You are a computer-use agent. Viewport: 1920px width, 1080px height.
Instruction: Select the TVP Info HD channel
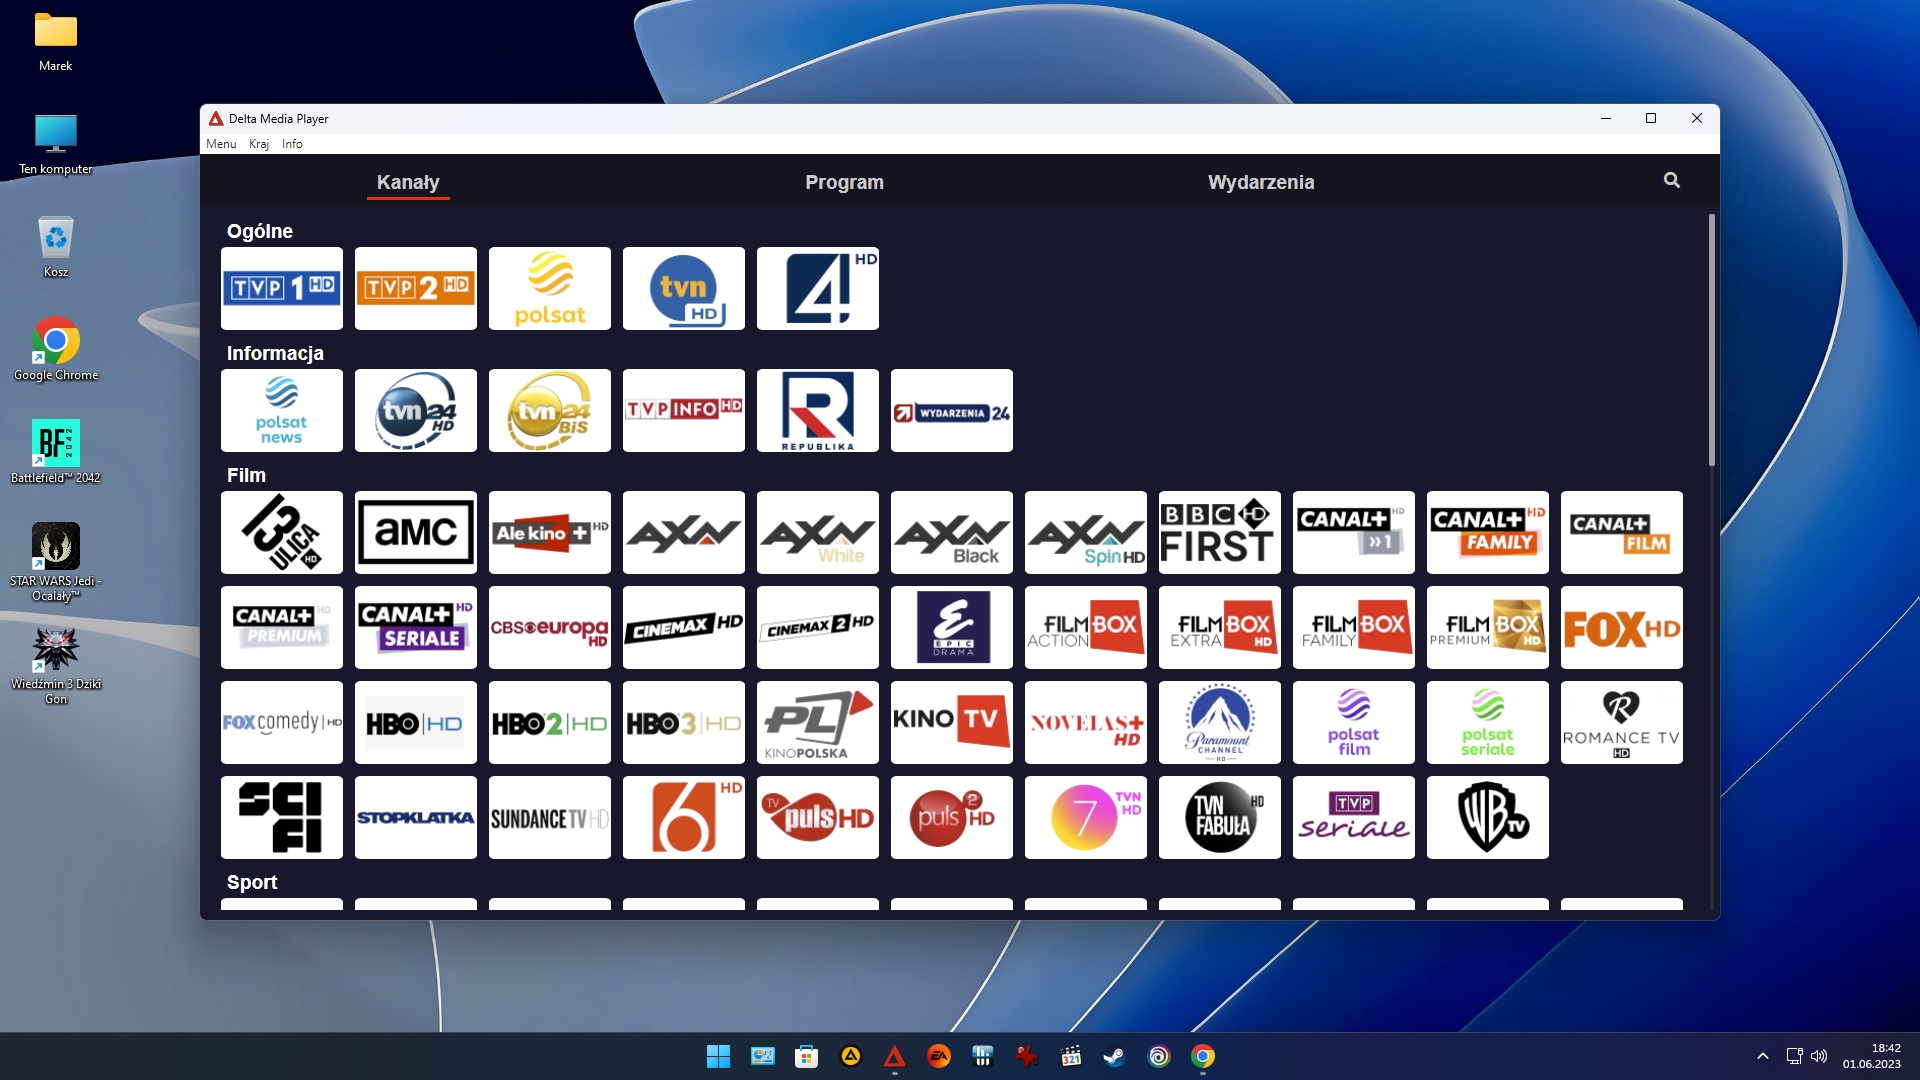click(x=684, y=410)
